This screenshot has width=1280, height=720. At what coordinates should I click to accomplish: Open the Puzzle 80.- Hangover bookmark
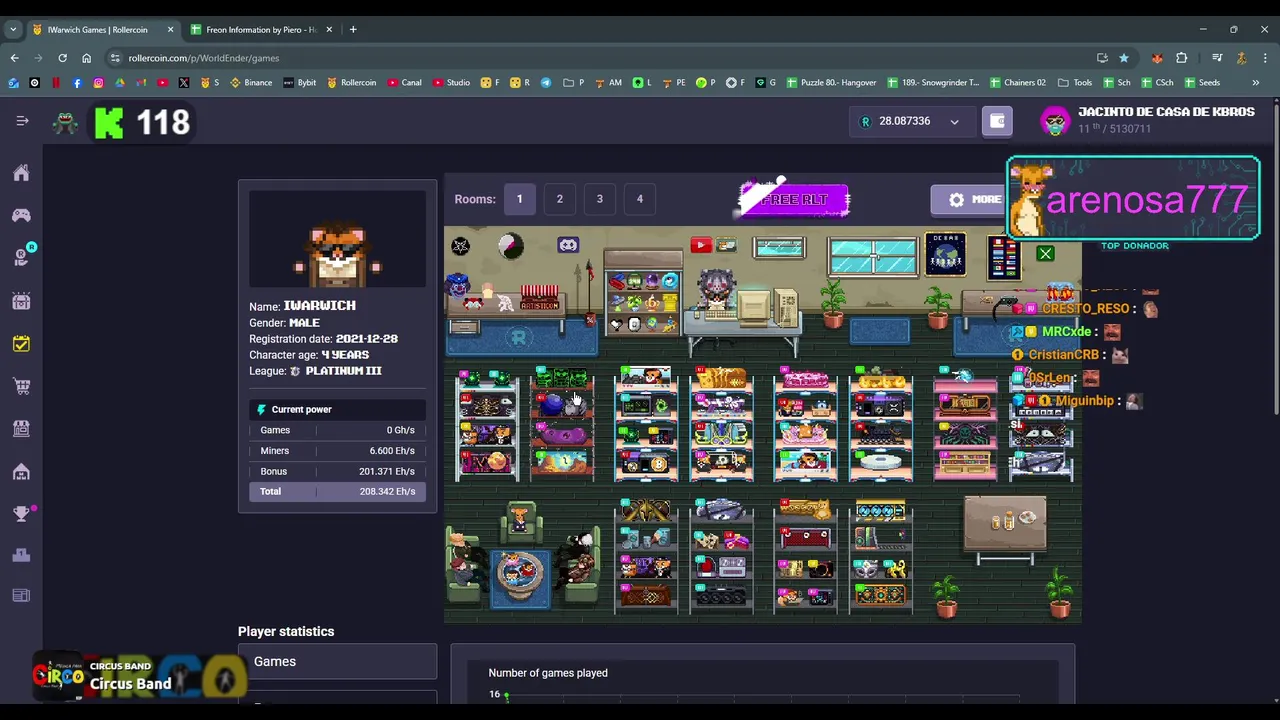[831, 82]
